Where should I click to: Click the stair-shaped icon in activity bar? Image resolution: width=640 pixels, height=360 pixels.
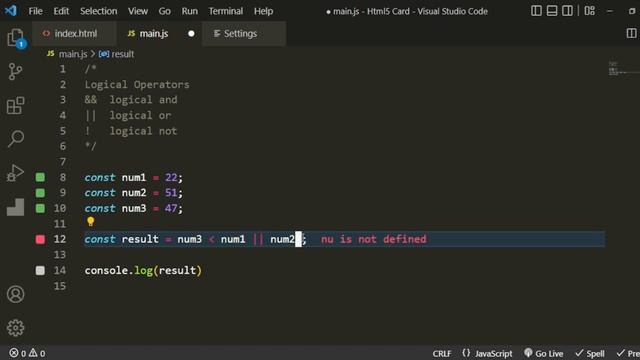[16, 207]
